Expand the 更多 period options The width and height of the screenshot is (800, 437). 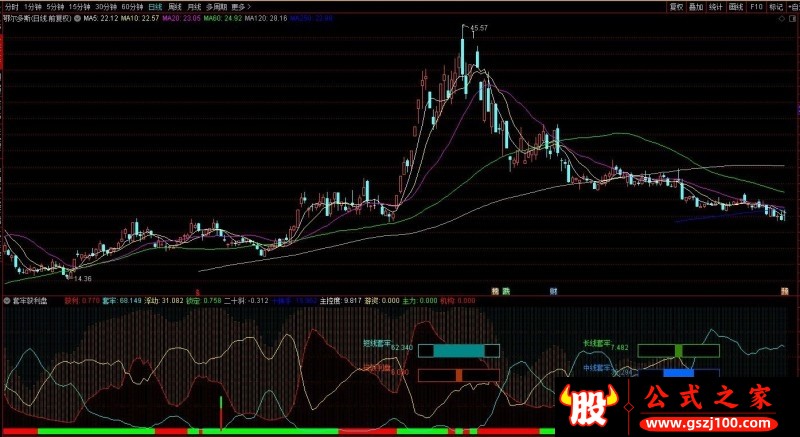tap(238, 7)
